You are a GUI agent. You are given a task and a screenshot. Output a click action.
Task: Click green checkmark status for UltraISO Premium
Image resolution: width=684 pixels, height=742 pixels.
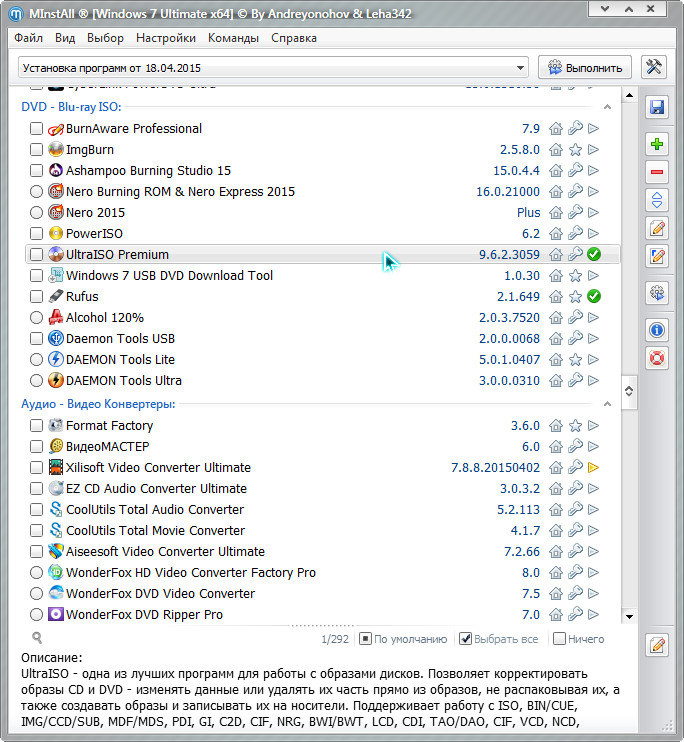tap(594, 254)
